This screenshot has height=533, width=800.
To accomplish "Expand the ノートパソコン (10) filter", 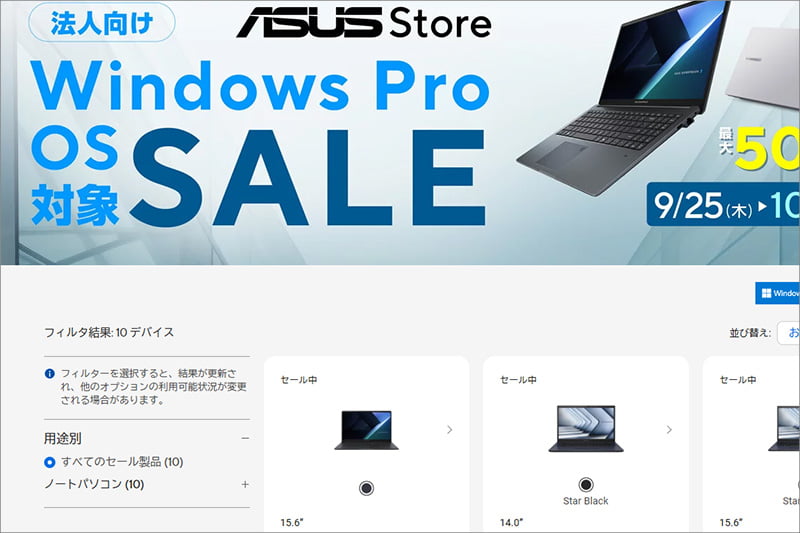I will 245,485.
